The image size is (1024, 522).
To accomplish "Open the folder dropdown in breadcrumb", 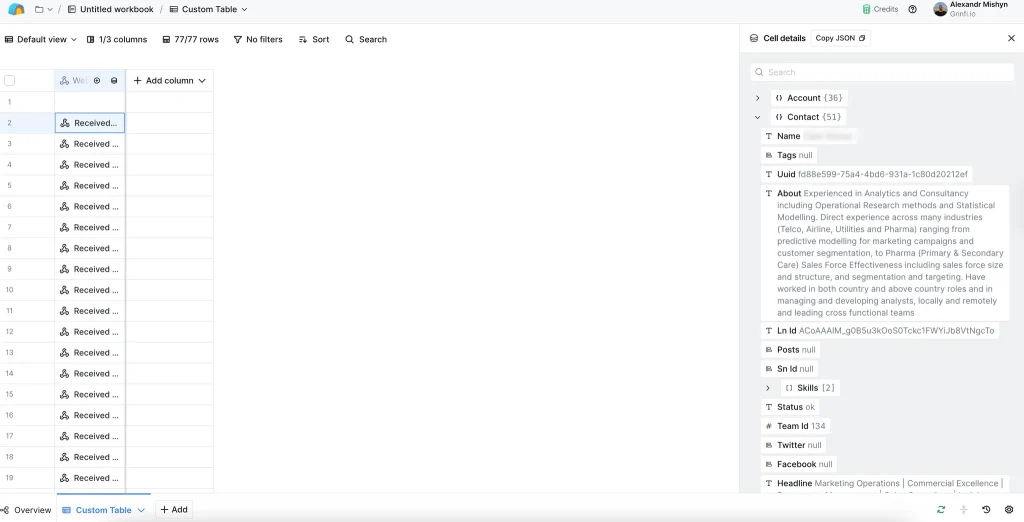I will point(43,9).
